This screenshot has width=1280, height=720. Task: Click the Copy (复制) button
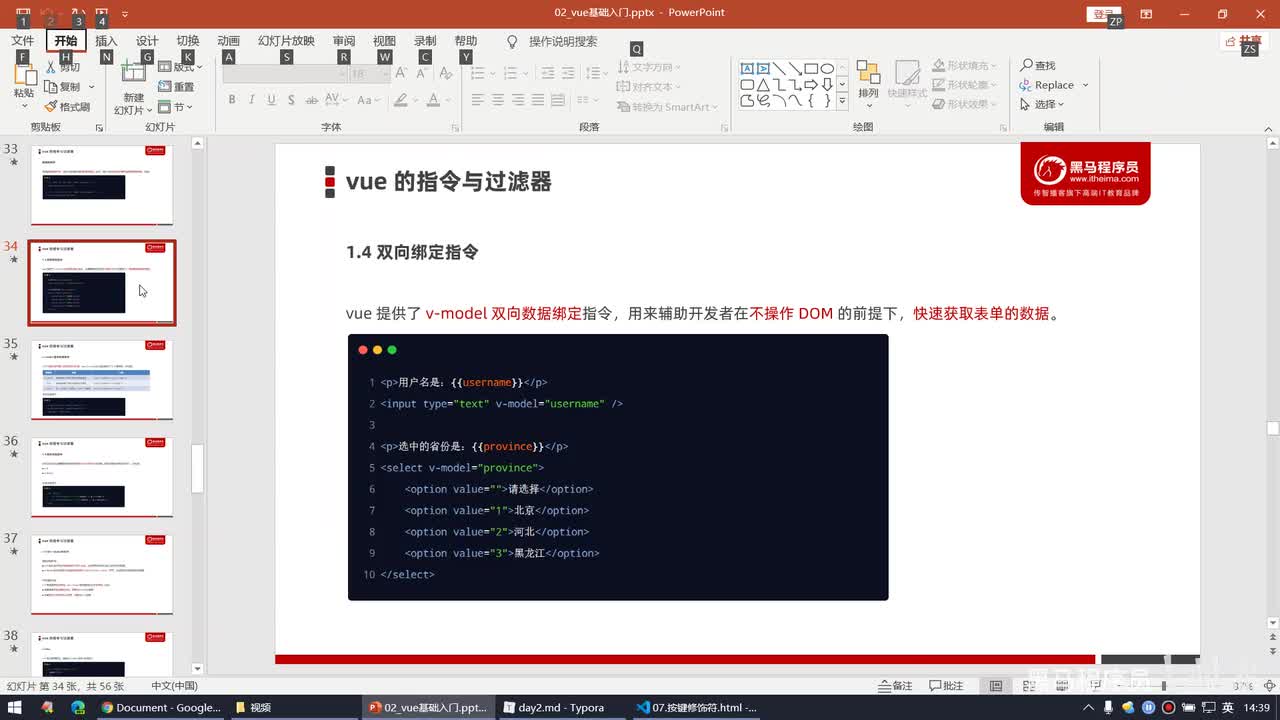click(x=63, y=87)
